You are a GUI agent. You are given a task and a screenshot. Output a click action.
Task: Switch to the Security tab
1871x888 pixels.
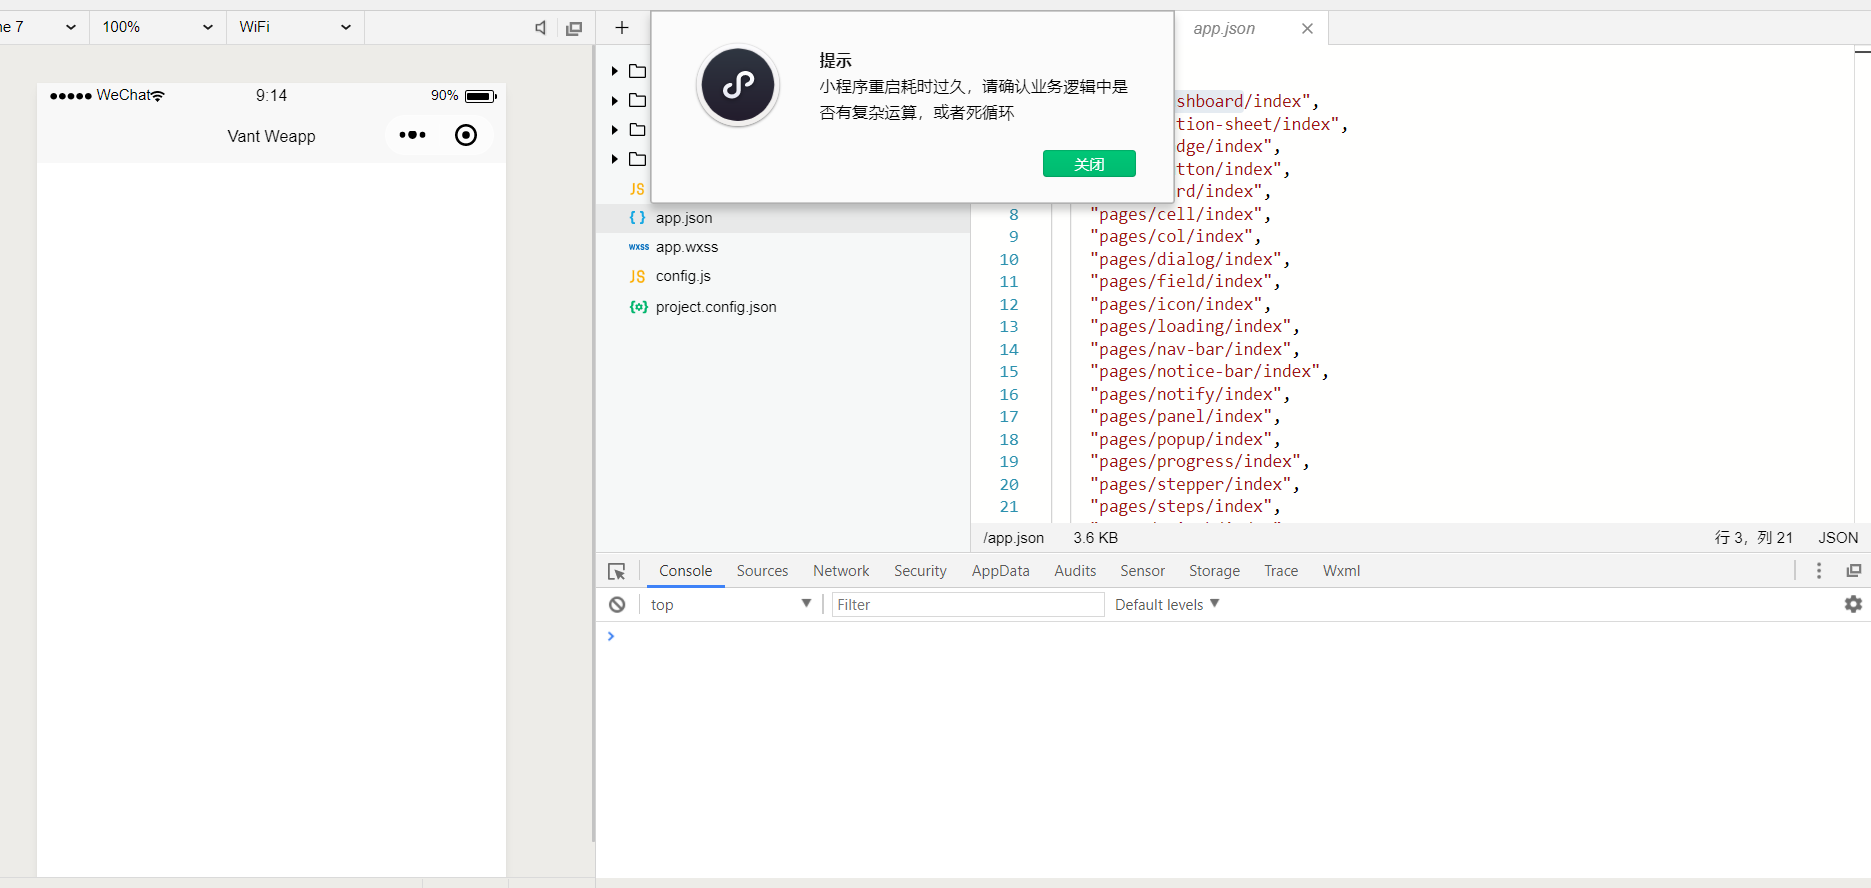coord(920,571)
